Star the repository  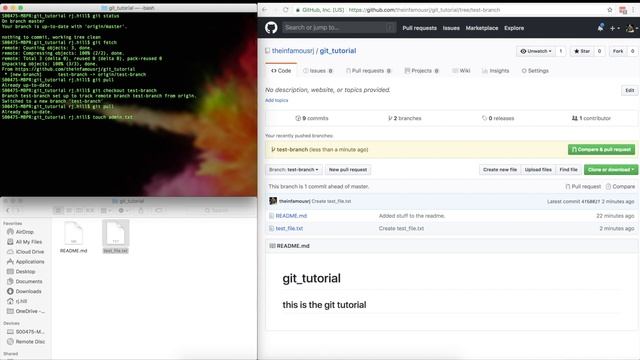click(582, 51)
